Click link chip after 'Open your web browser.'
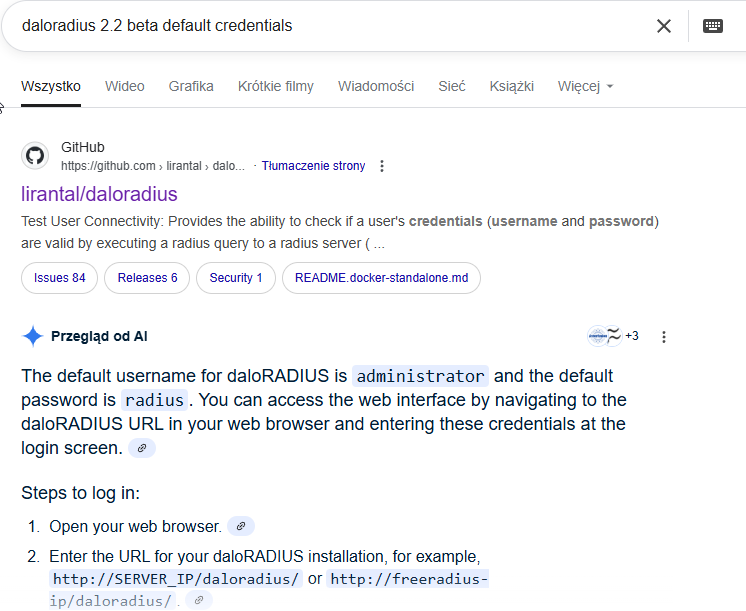Viewport: 746px width, 611px height. 241,526
